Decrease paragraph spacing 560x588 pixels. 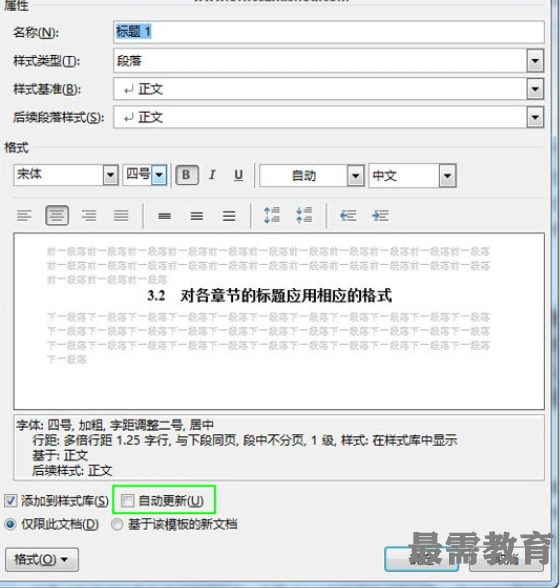click(304, 216)
